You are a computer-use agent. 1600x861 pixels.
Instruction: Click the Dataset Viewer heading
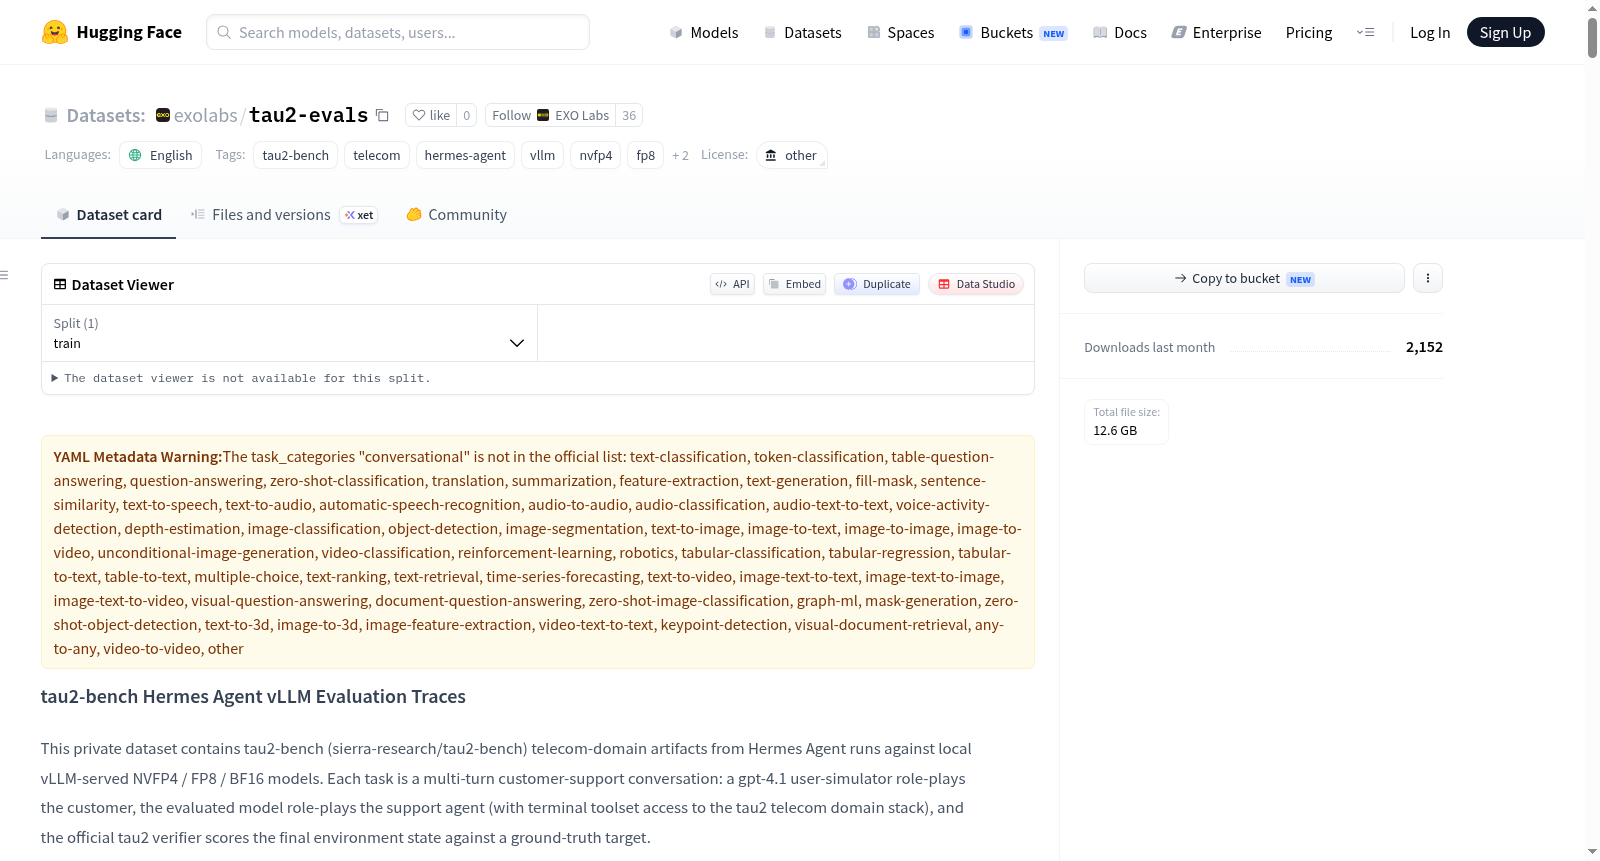(114, 285)
